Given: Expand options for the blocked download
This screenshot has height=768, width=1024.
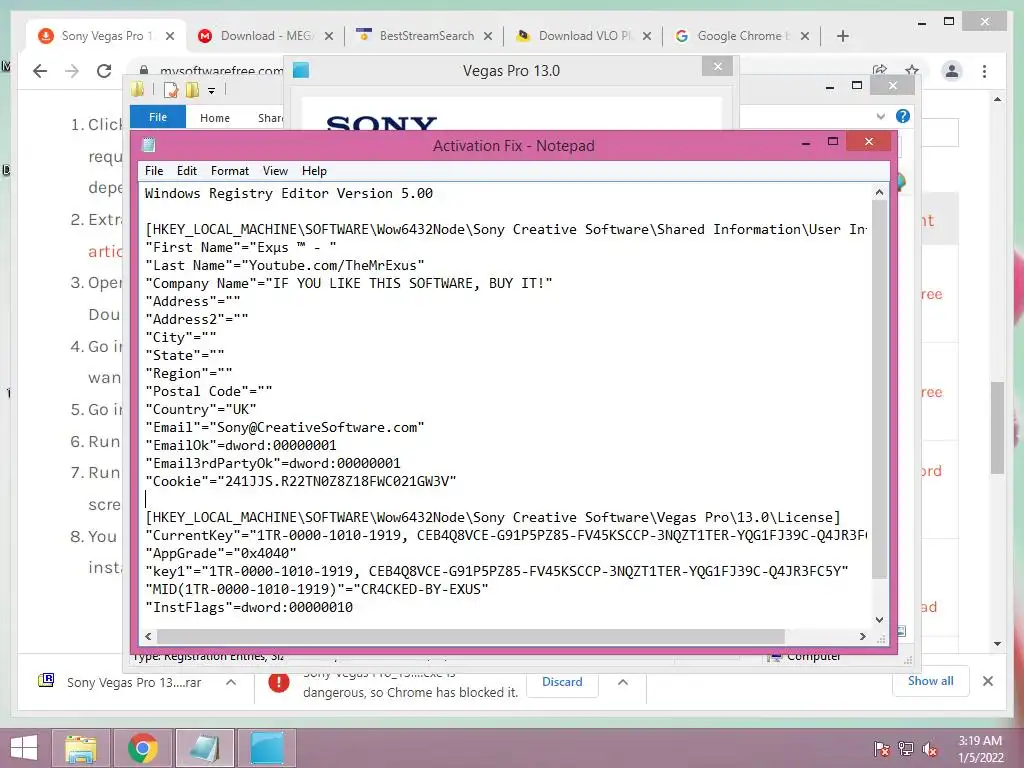Looking at the screenshot, I should pos(623,682).
